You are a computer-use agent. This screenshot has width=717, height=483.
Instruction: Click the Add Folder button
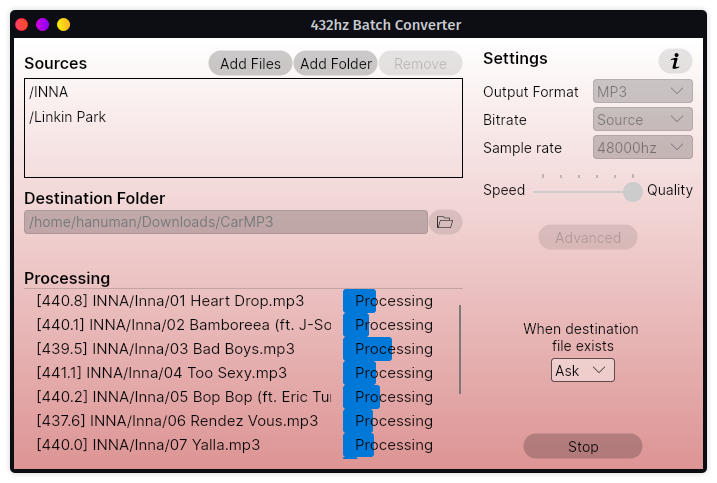pos(336,63)
